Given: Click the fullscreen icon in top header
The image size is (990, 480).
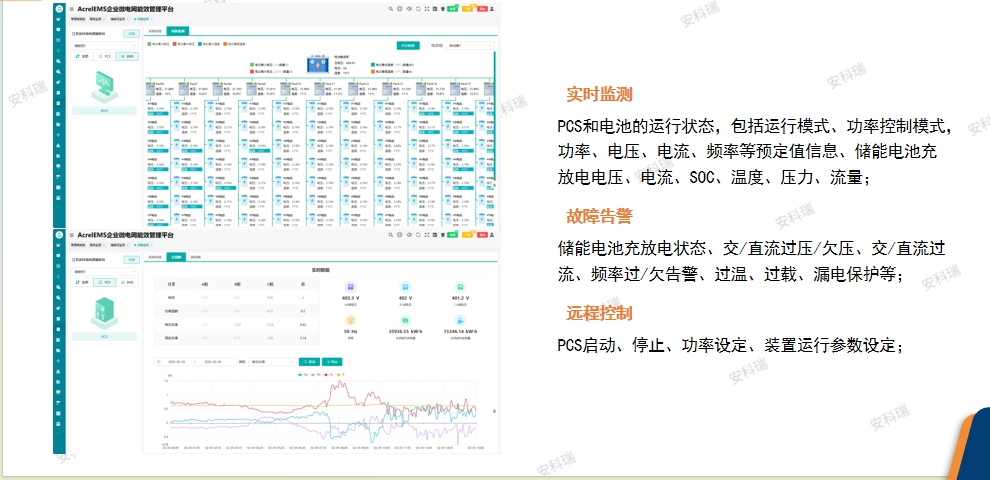Looking at the screenshot, I should pos(428,8).
